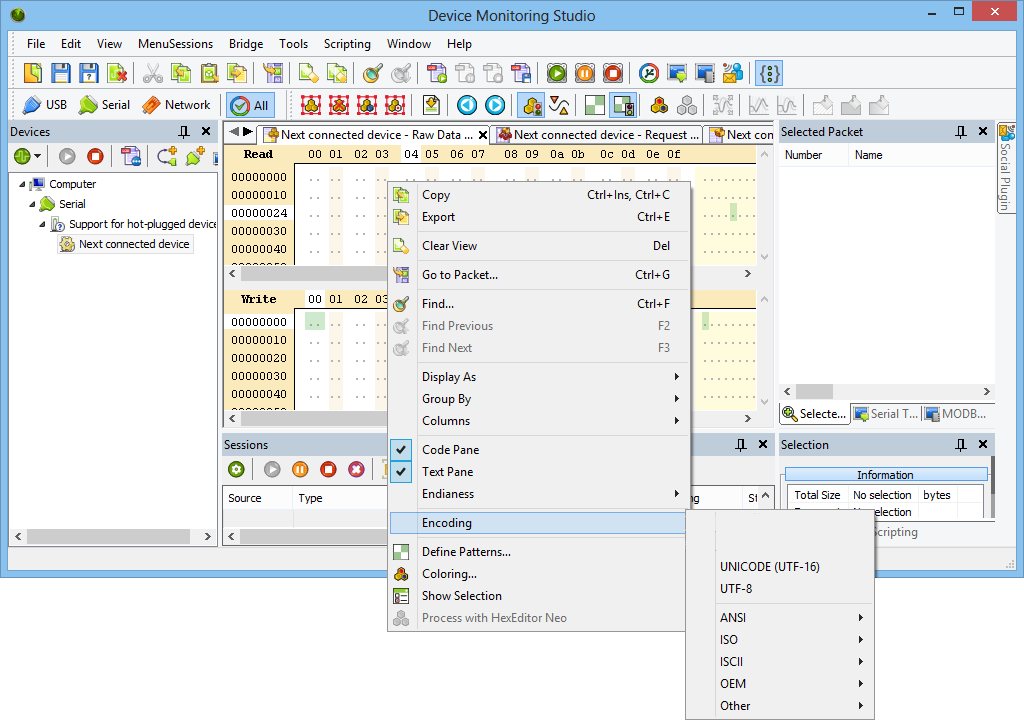Click the blue Previous arrow toolbar icon
The image size is (1024, 720).
click(x=466, y=105)
